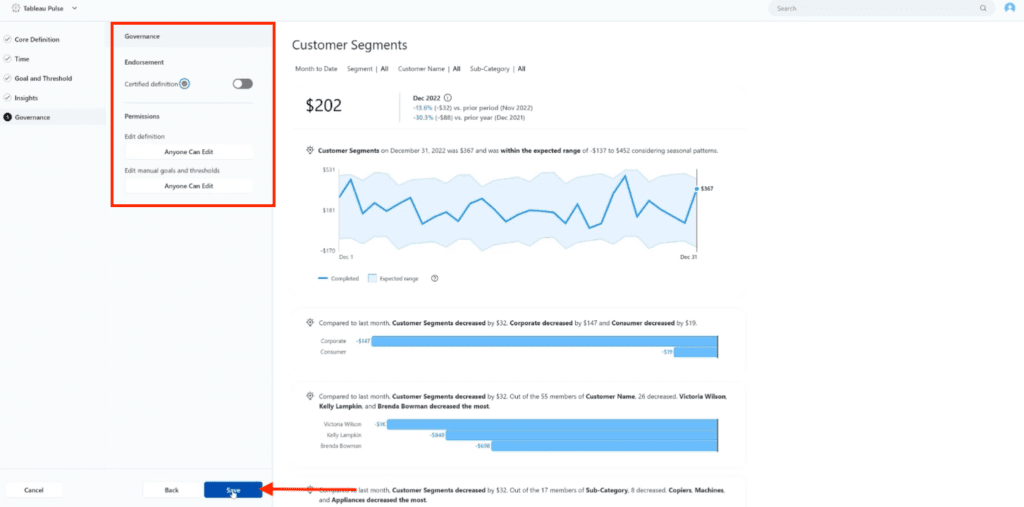Click the Tableau Pulse logo icon

coord(16,8)
